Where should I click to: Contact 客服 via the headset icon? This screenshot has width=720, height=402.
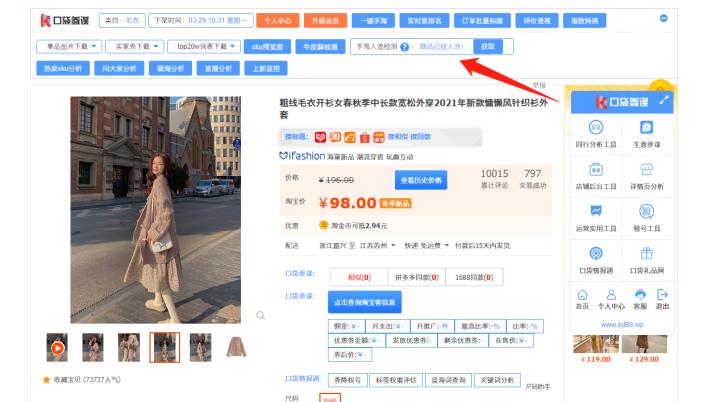pos(640,294)
